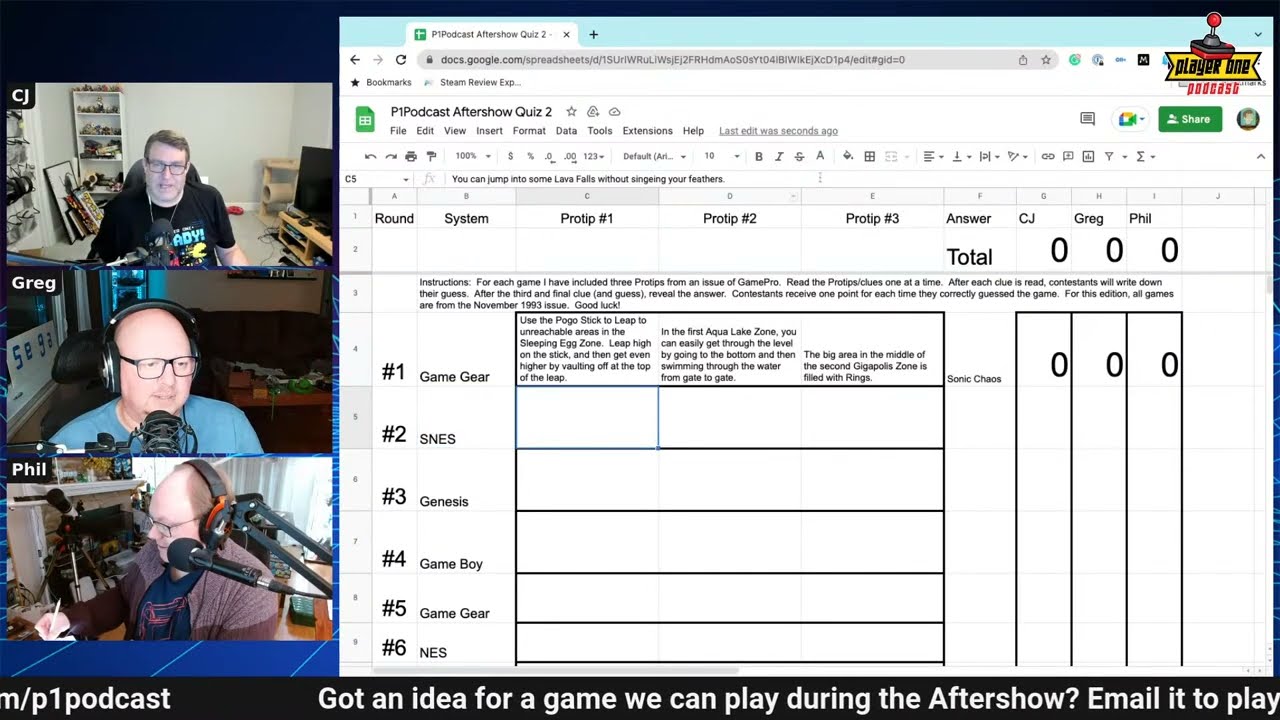Screen dimensions: 1280x720
Task: Share this page from the address bar
Action: tap(1023, 60)
